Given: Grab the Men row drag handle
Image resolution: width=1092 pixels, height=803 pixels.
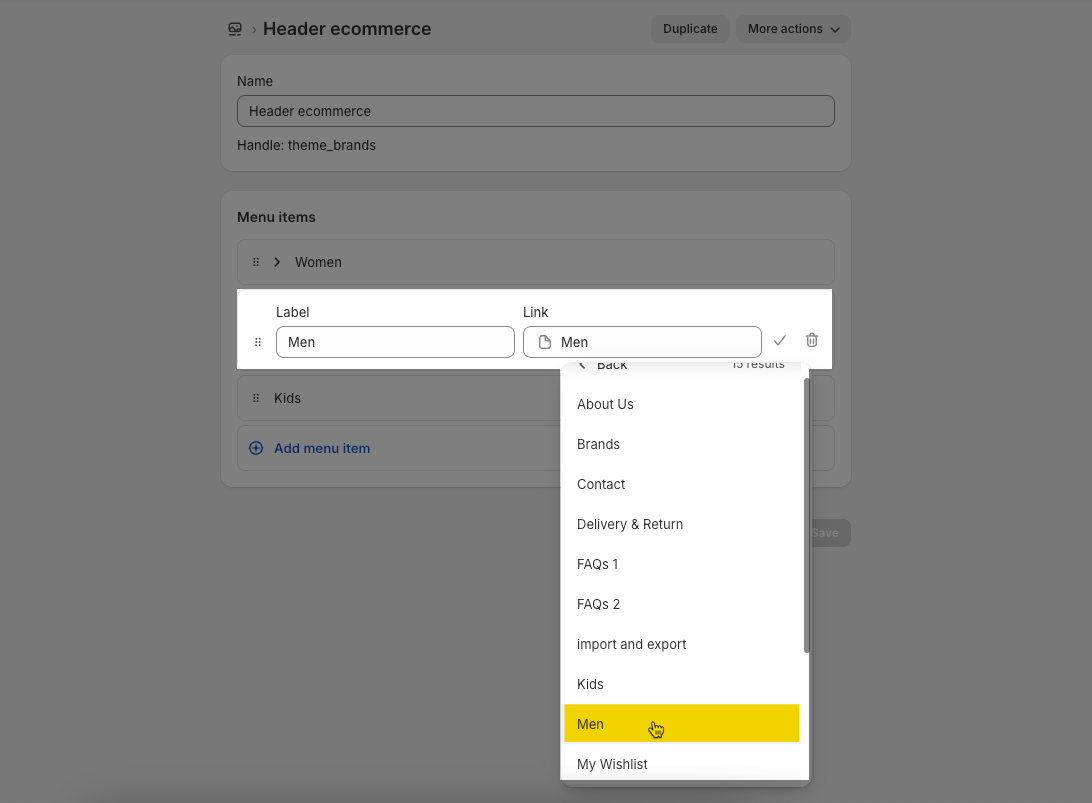Looking at the screenshot, I should 258,342.
